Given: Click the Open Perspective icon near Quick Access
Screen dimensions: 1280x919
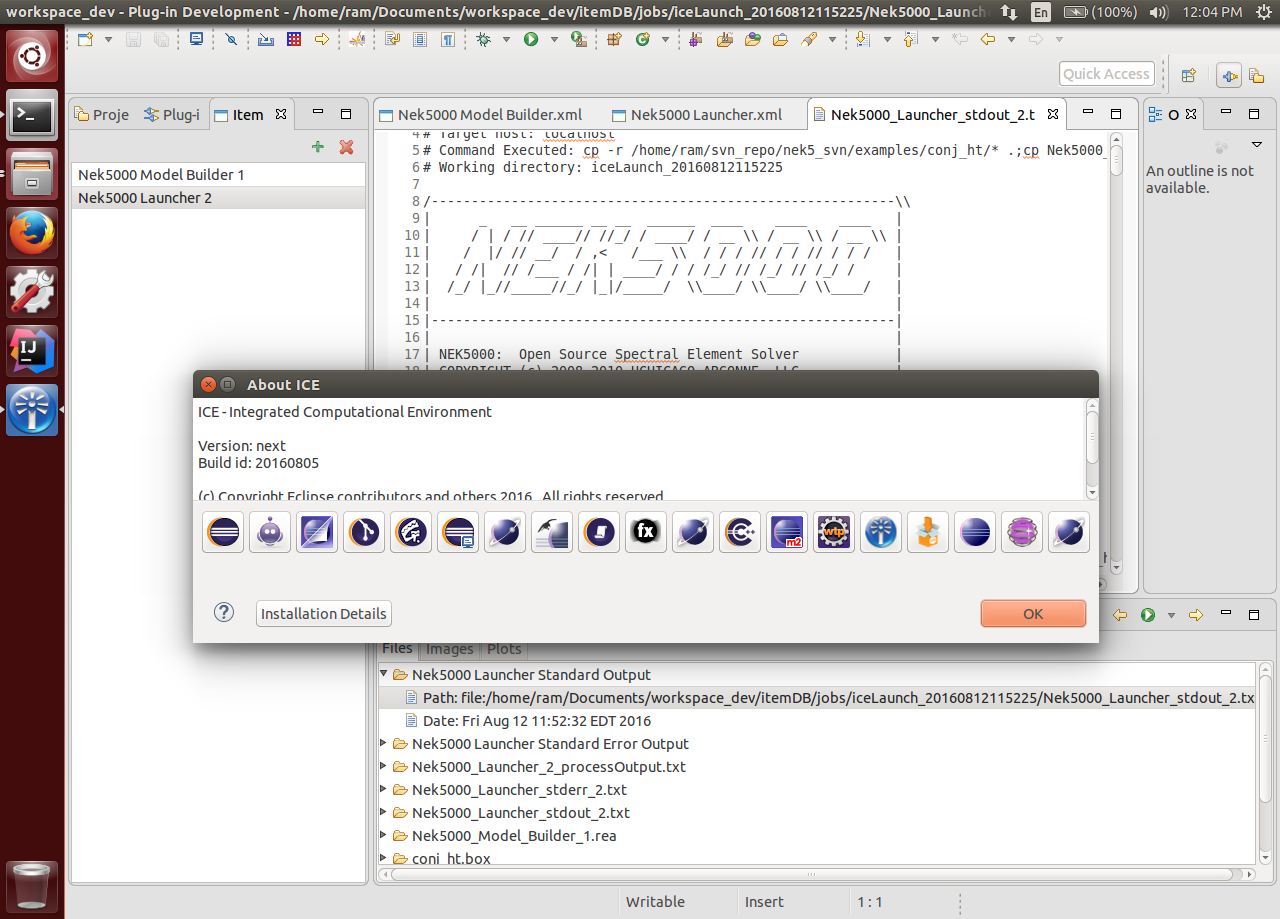Looking at the screenshot, I should point(1189,74).
